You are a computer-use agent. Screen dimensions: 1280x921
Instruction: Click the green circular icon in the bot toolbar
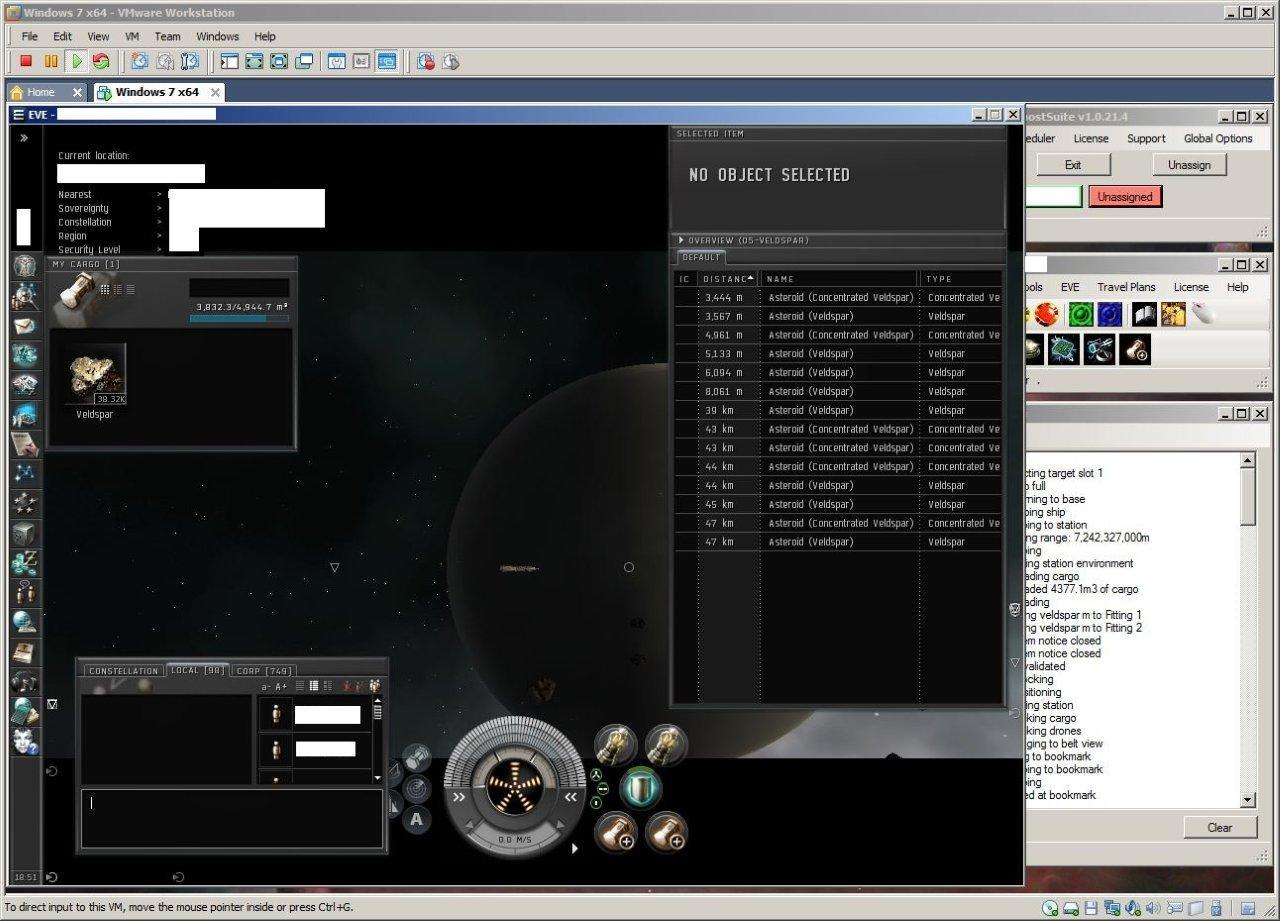(1079, 316)
